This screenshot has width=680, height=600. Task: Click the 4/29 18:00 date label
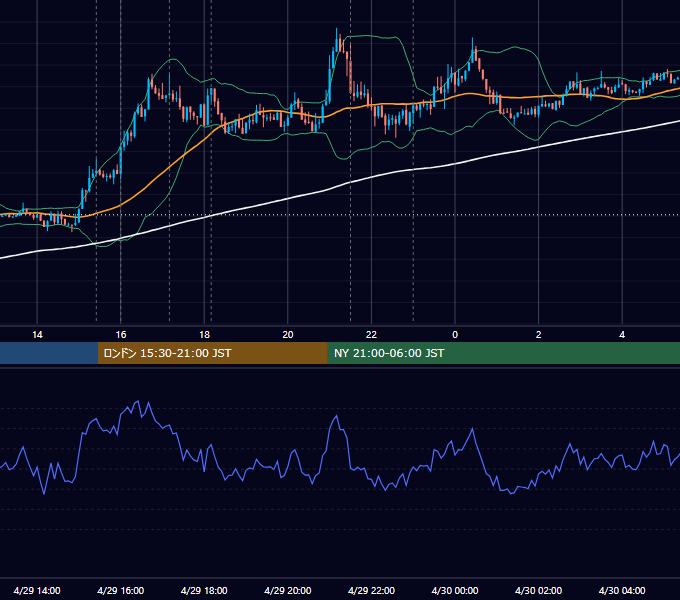click(x=204, y=590)
